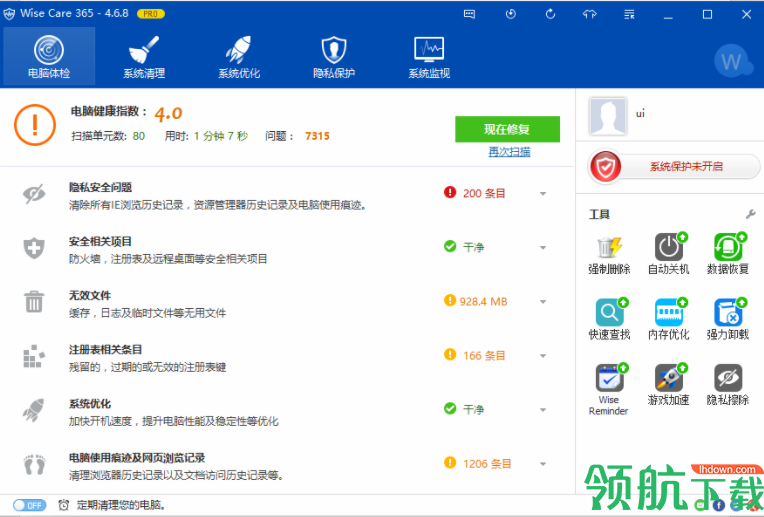
Task: Open the 游戏加速 tool
Action: point(668,385)
